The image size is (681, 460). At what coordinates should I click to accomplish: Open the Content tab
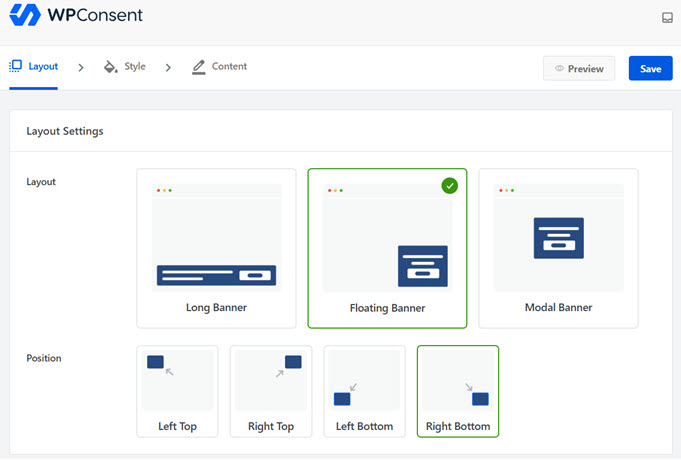click(x=229, y=67)
